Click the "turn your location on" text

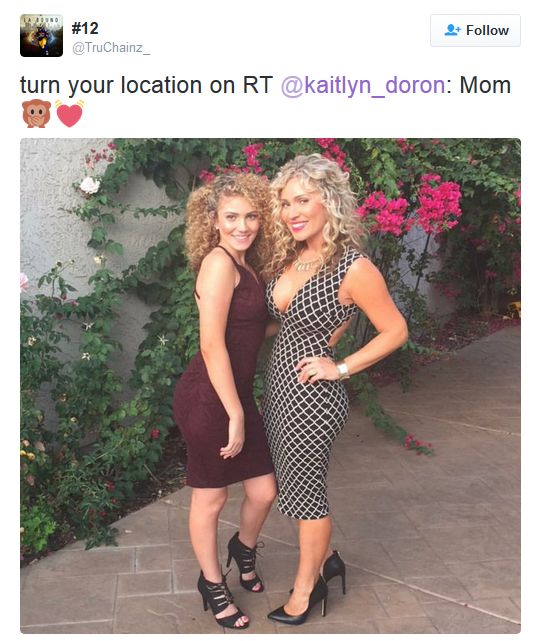tap(128, 85)
